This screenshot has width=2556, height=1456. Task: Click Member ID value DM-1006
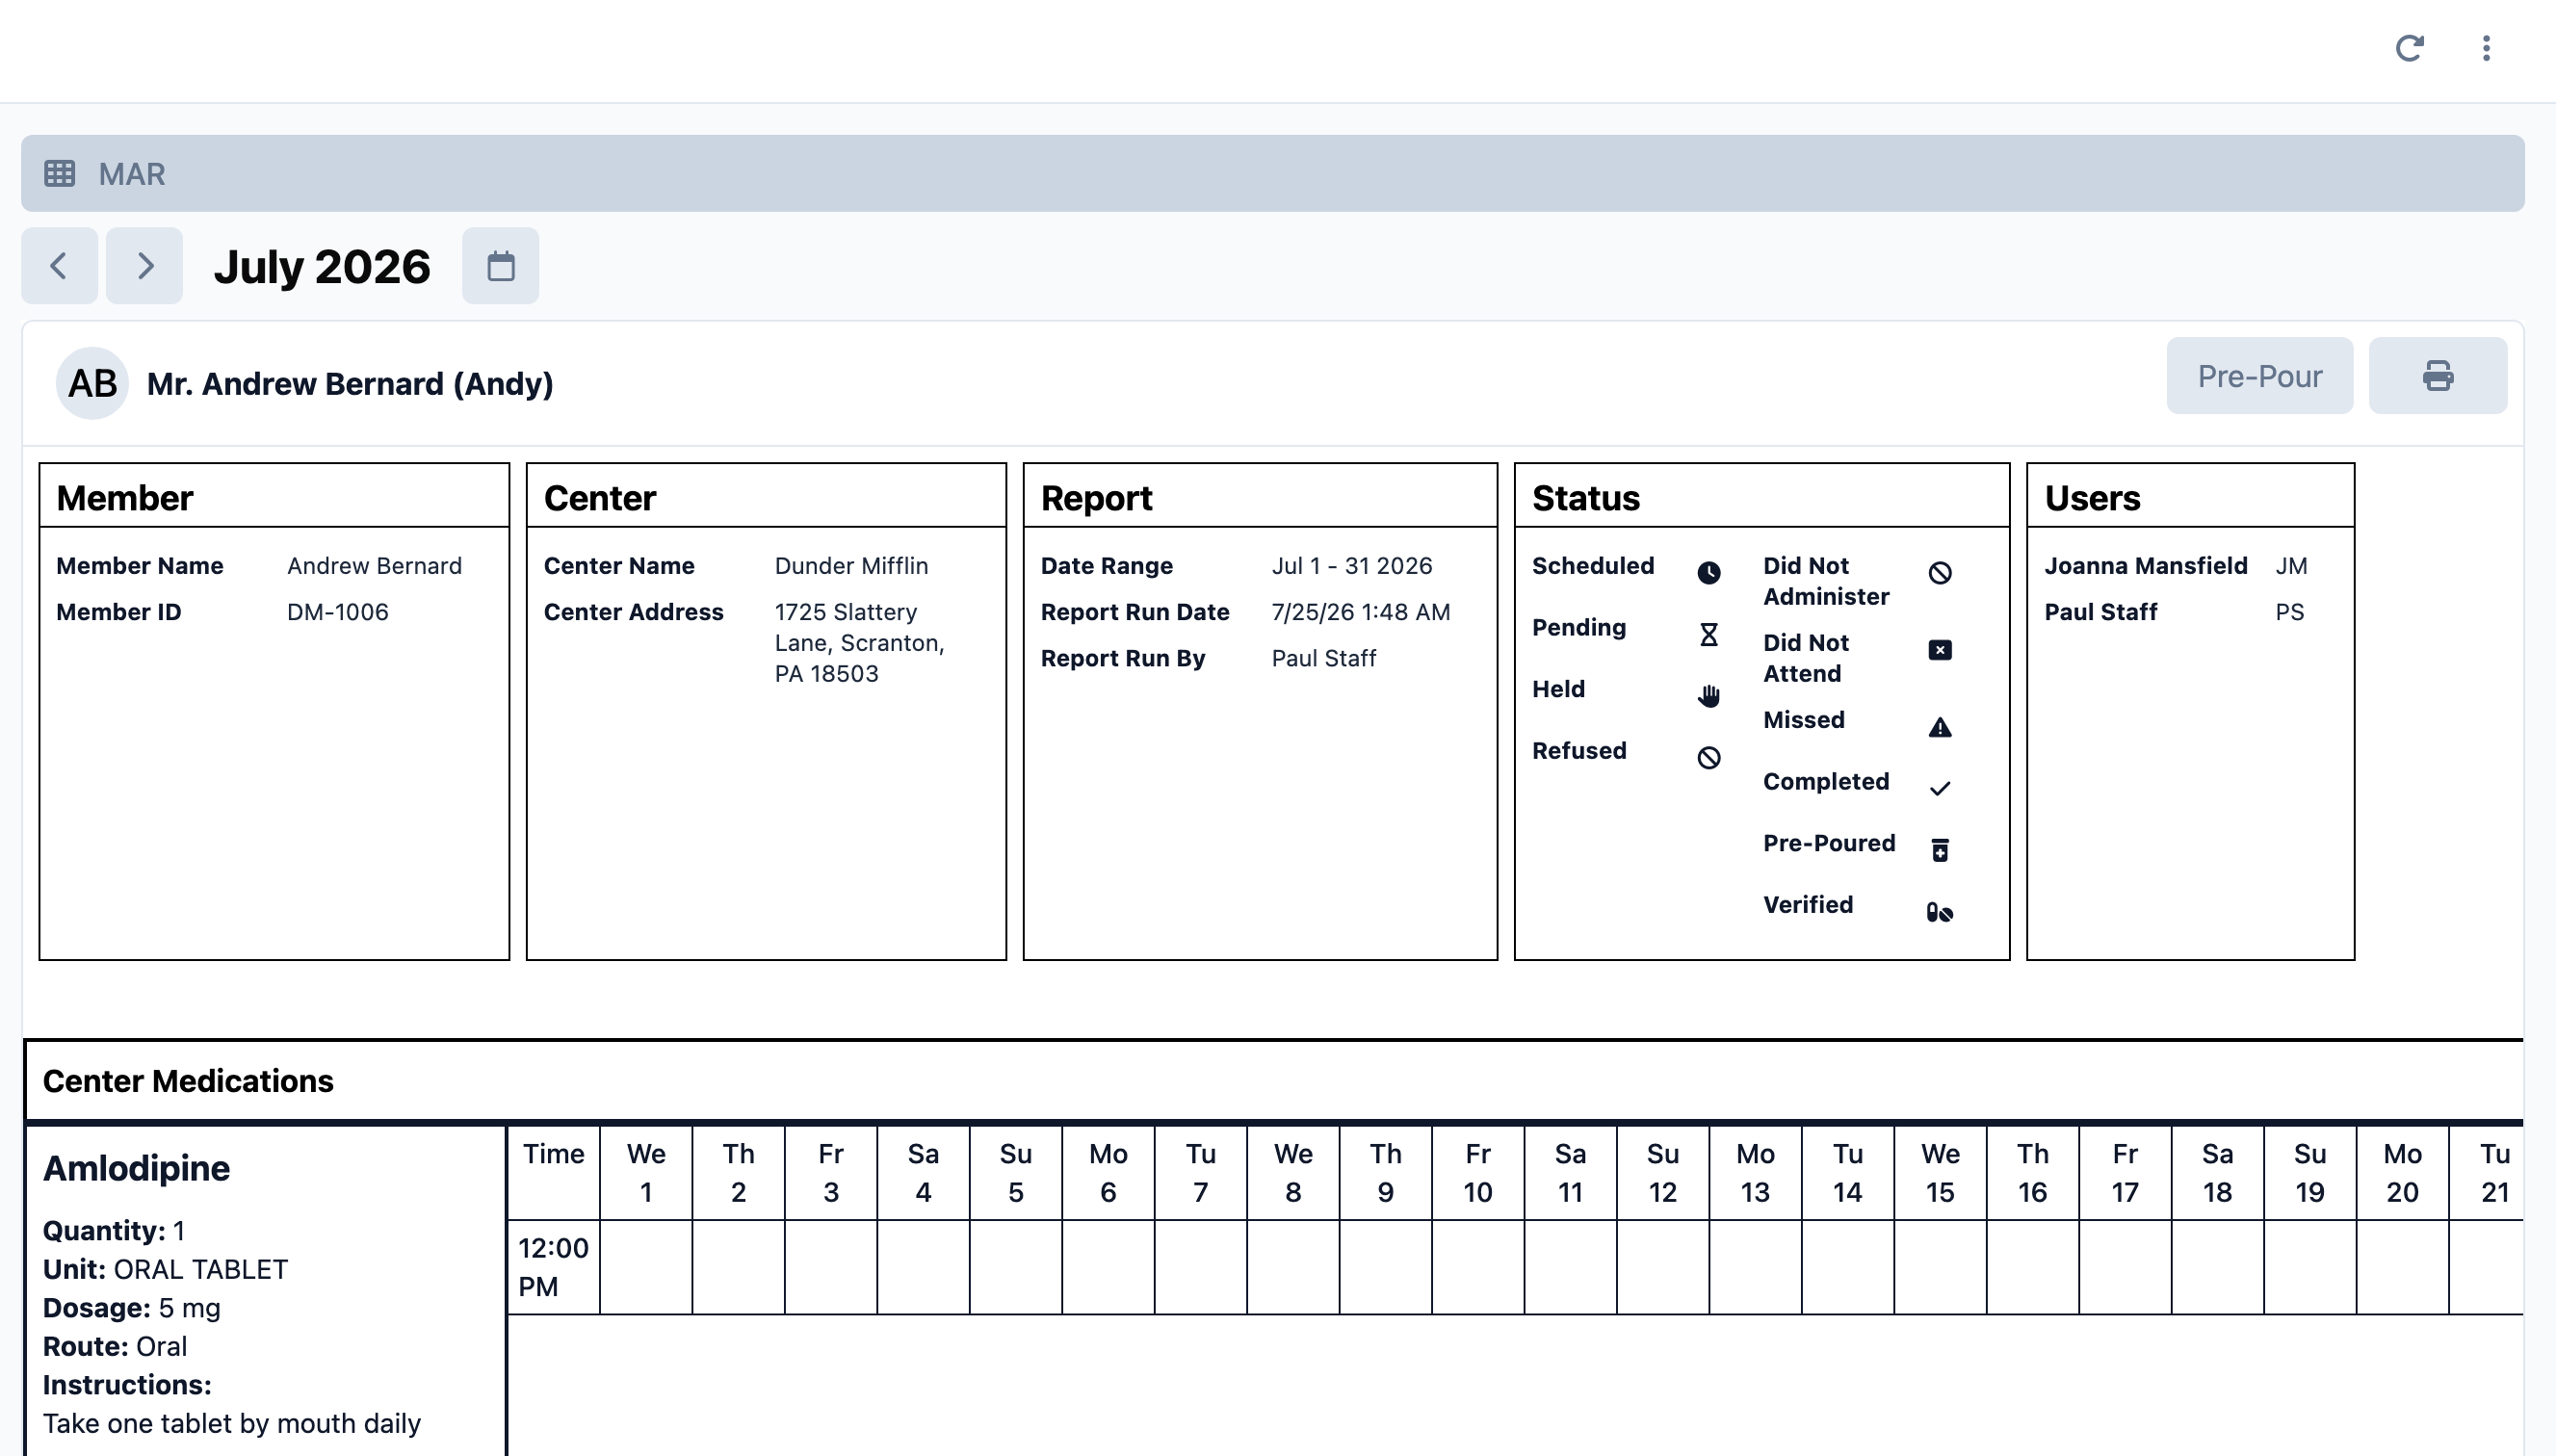tap(338, 612)
